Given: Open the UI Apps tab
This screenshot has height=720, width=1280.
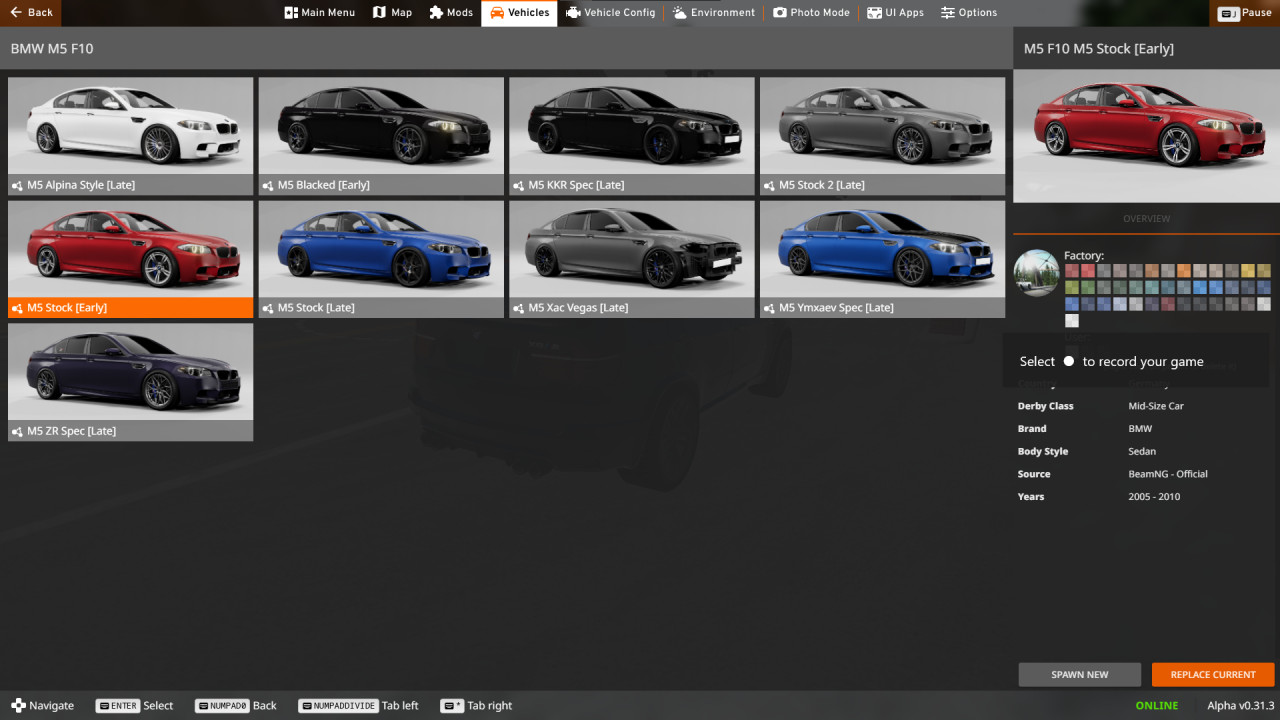Looking at the screenshot, I should (x=895, y=12).
